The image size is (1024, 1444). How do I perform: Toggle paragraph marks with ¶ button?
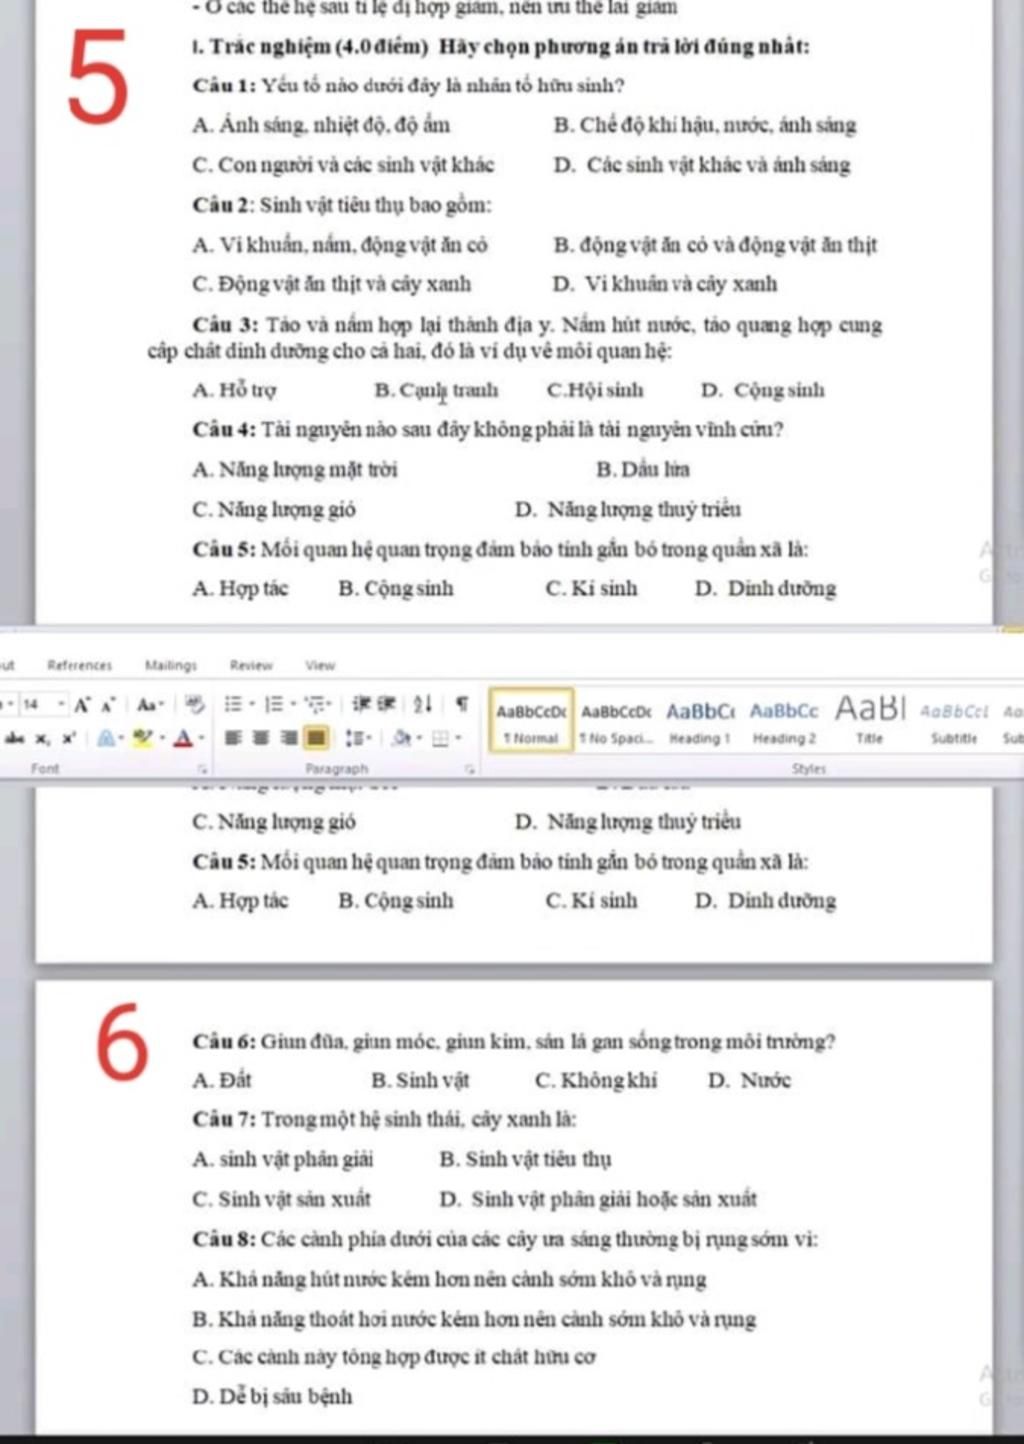click(x=462, y=704)
